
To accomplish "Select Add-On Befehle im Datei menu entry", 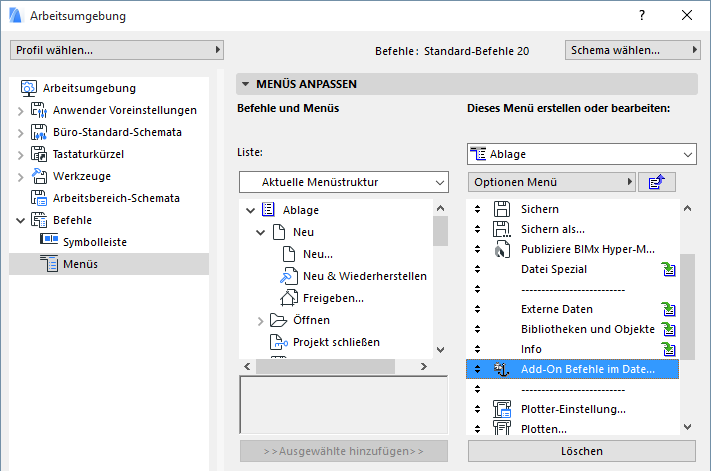I will coord(588,369).
